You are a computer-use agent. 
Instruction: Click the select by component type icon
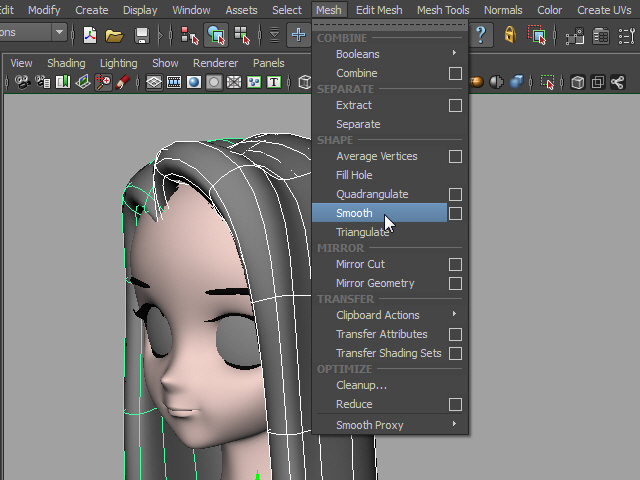(242, 36)
